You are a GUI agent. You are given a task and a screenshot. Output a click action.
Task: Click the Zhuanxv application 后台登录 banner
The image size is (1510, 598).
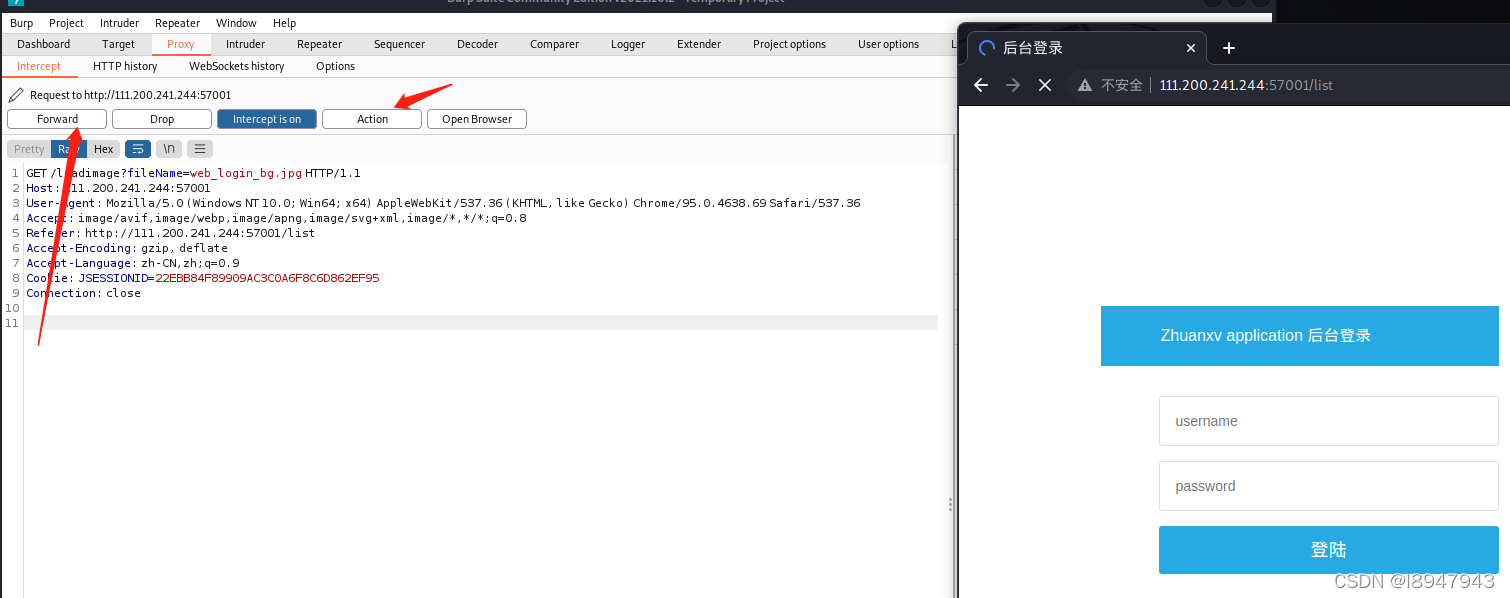click(x=1300, y=336)
